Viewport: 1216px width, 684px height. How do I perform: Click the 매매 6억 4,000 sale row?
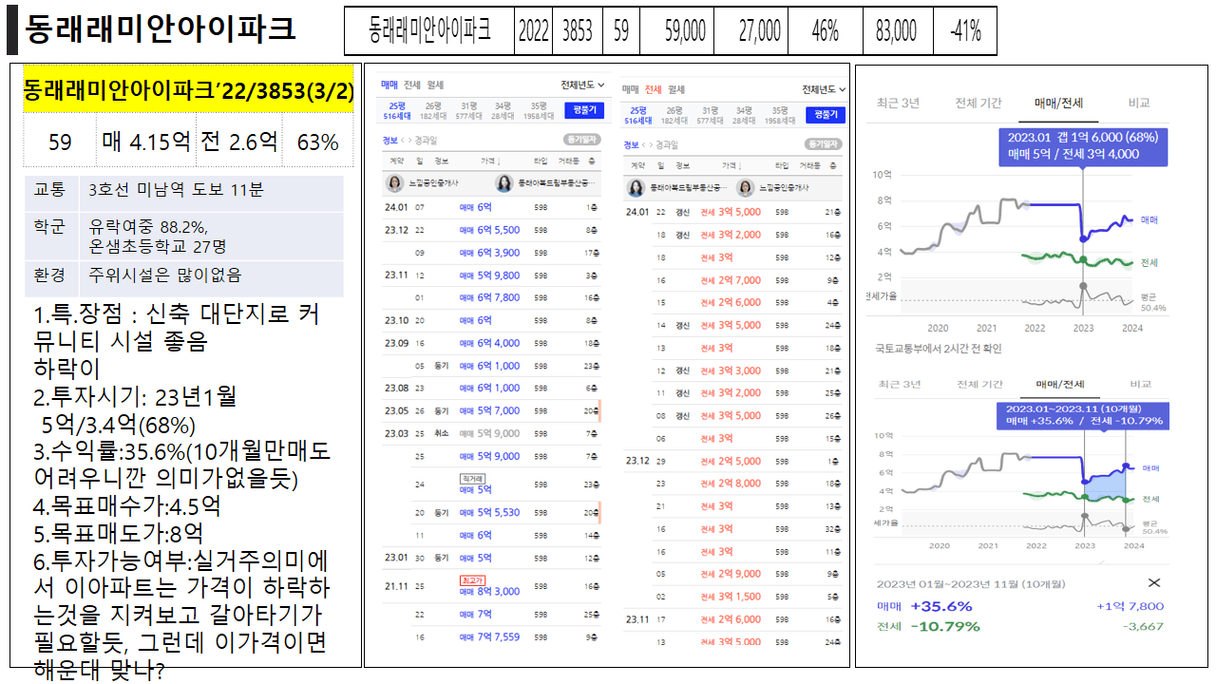(492, 343)
